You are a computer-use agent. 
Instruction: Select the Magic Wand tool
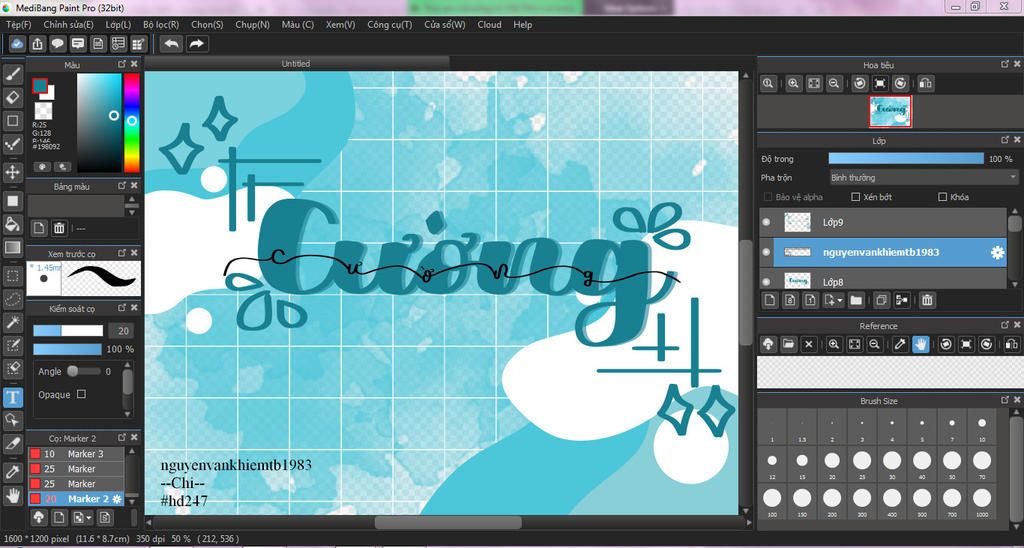pyautogui.click(x=13, y=321)
